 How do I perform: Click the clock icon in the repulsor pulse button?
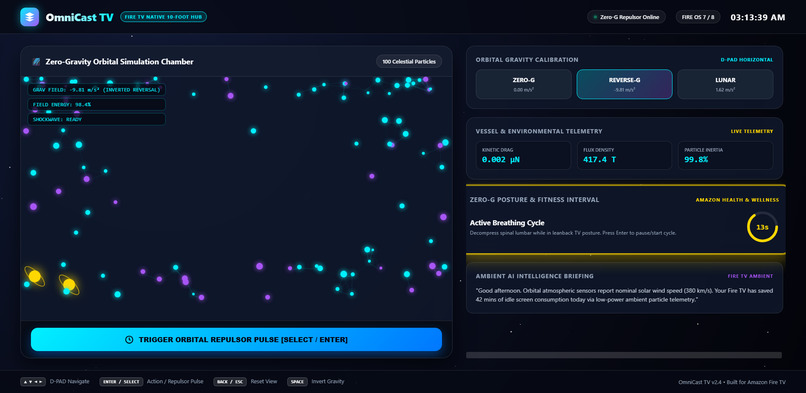[130, 340]
